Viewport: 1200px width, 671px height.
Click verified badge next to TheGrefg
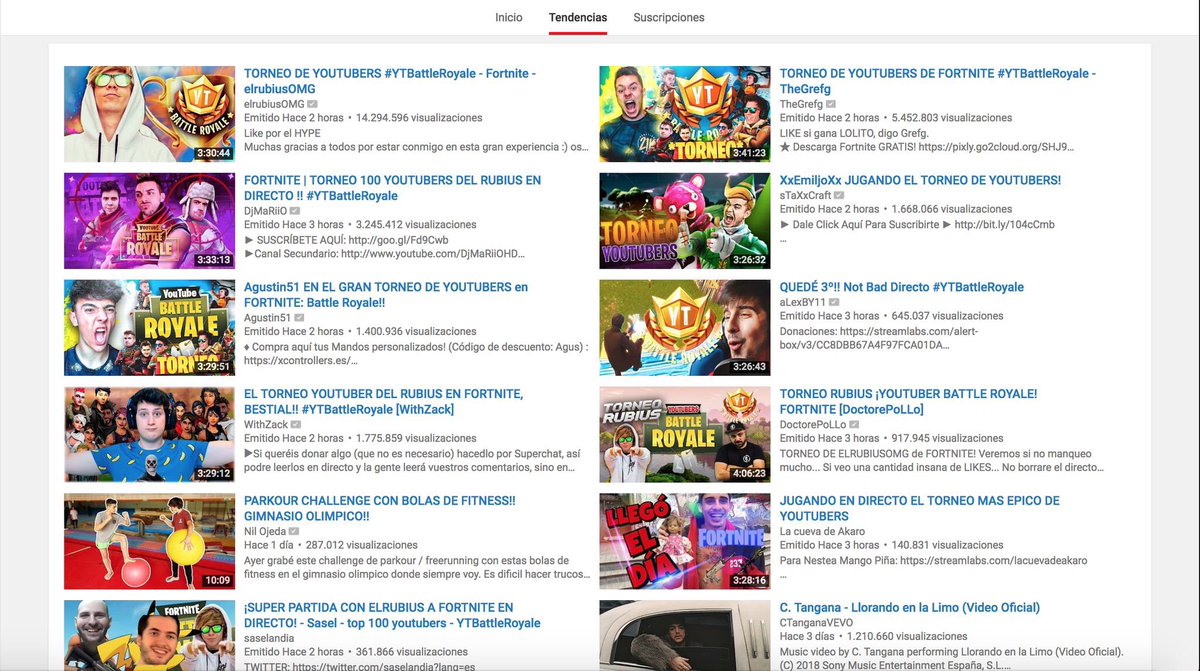click(x=832, y=104)
